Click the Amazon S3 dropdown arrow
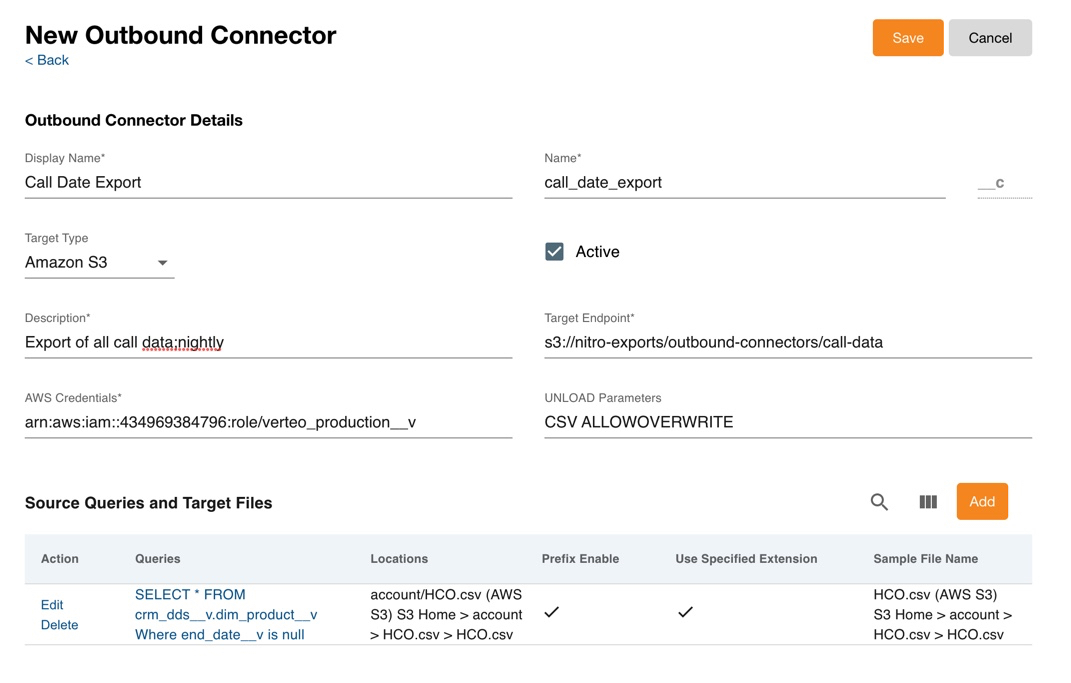 [162, 263]
